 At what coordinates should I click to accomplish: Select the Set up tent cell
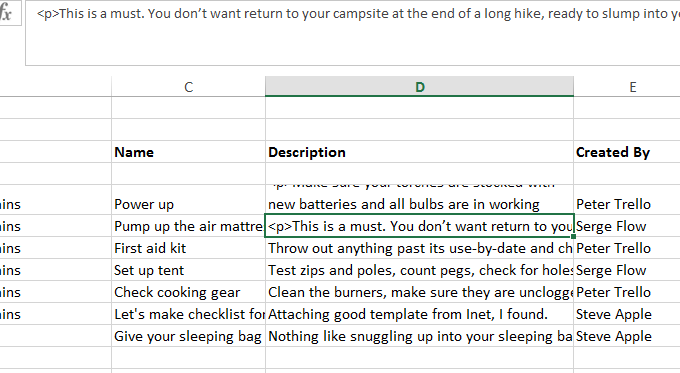(x=188, y=270)
